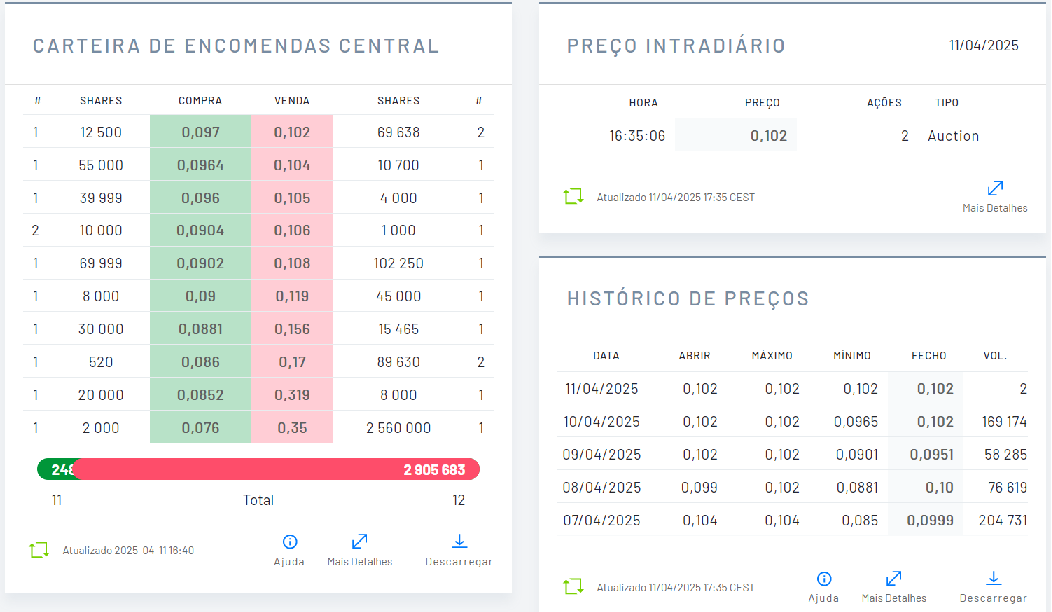Select ask price cell 0,35
The image size is (1052, 612).
(292, 428)
